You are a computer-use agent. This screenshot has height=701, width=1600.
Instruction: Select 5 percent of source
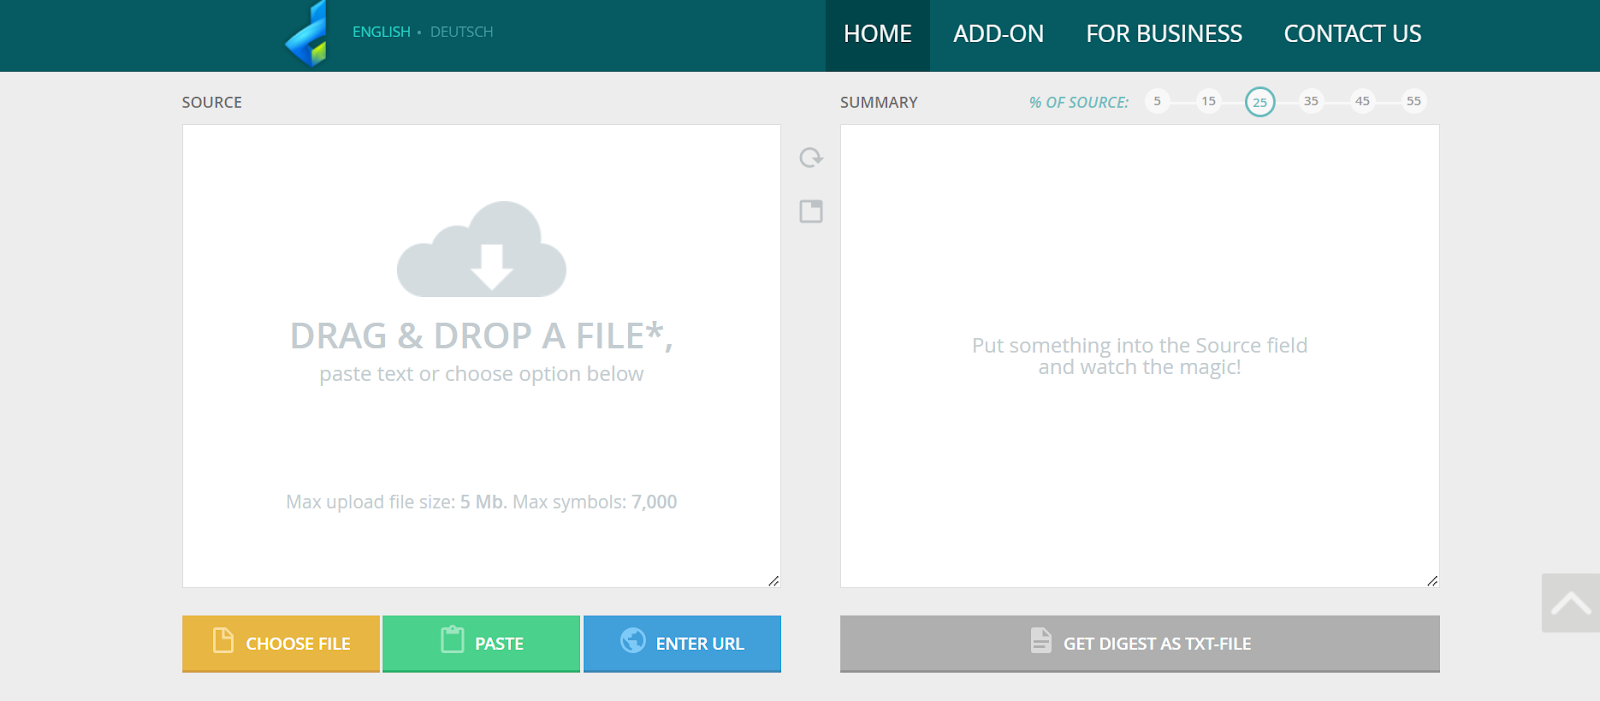click(x=1157, y=101)
